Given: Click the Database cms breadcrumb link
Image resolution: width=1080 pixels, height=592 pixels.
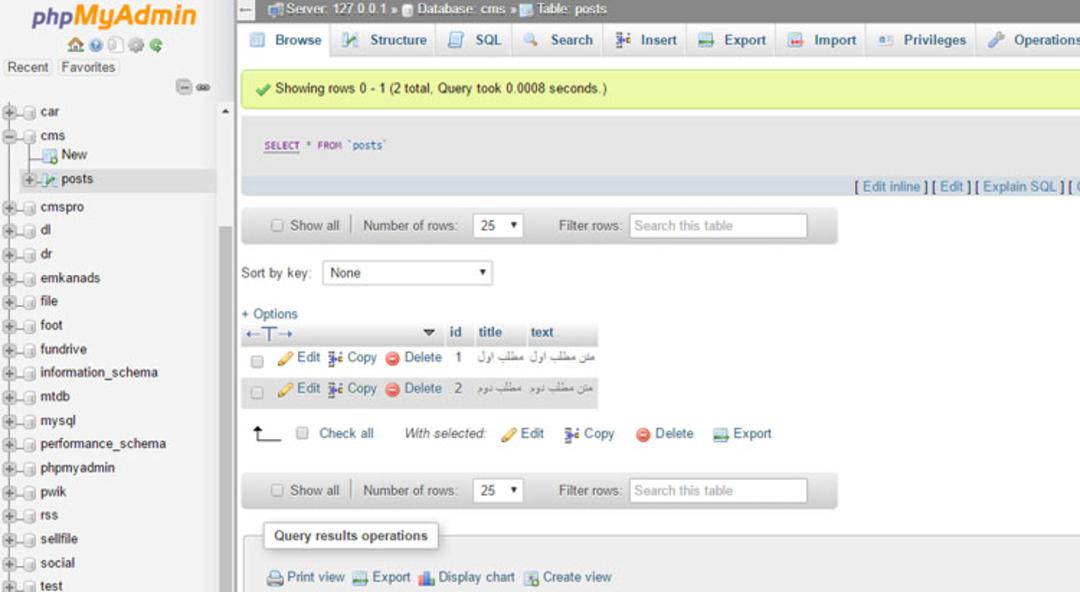Looking at the screenshot, I should [x=461, y=10].
